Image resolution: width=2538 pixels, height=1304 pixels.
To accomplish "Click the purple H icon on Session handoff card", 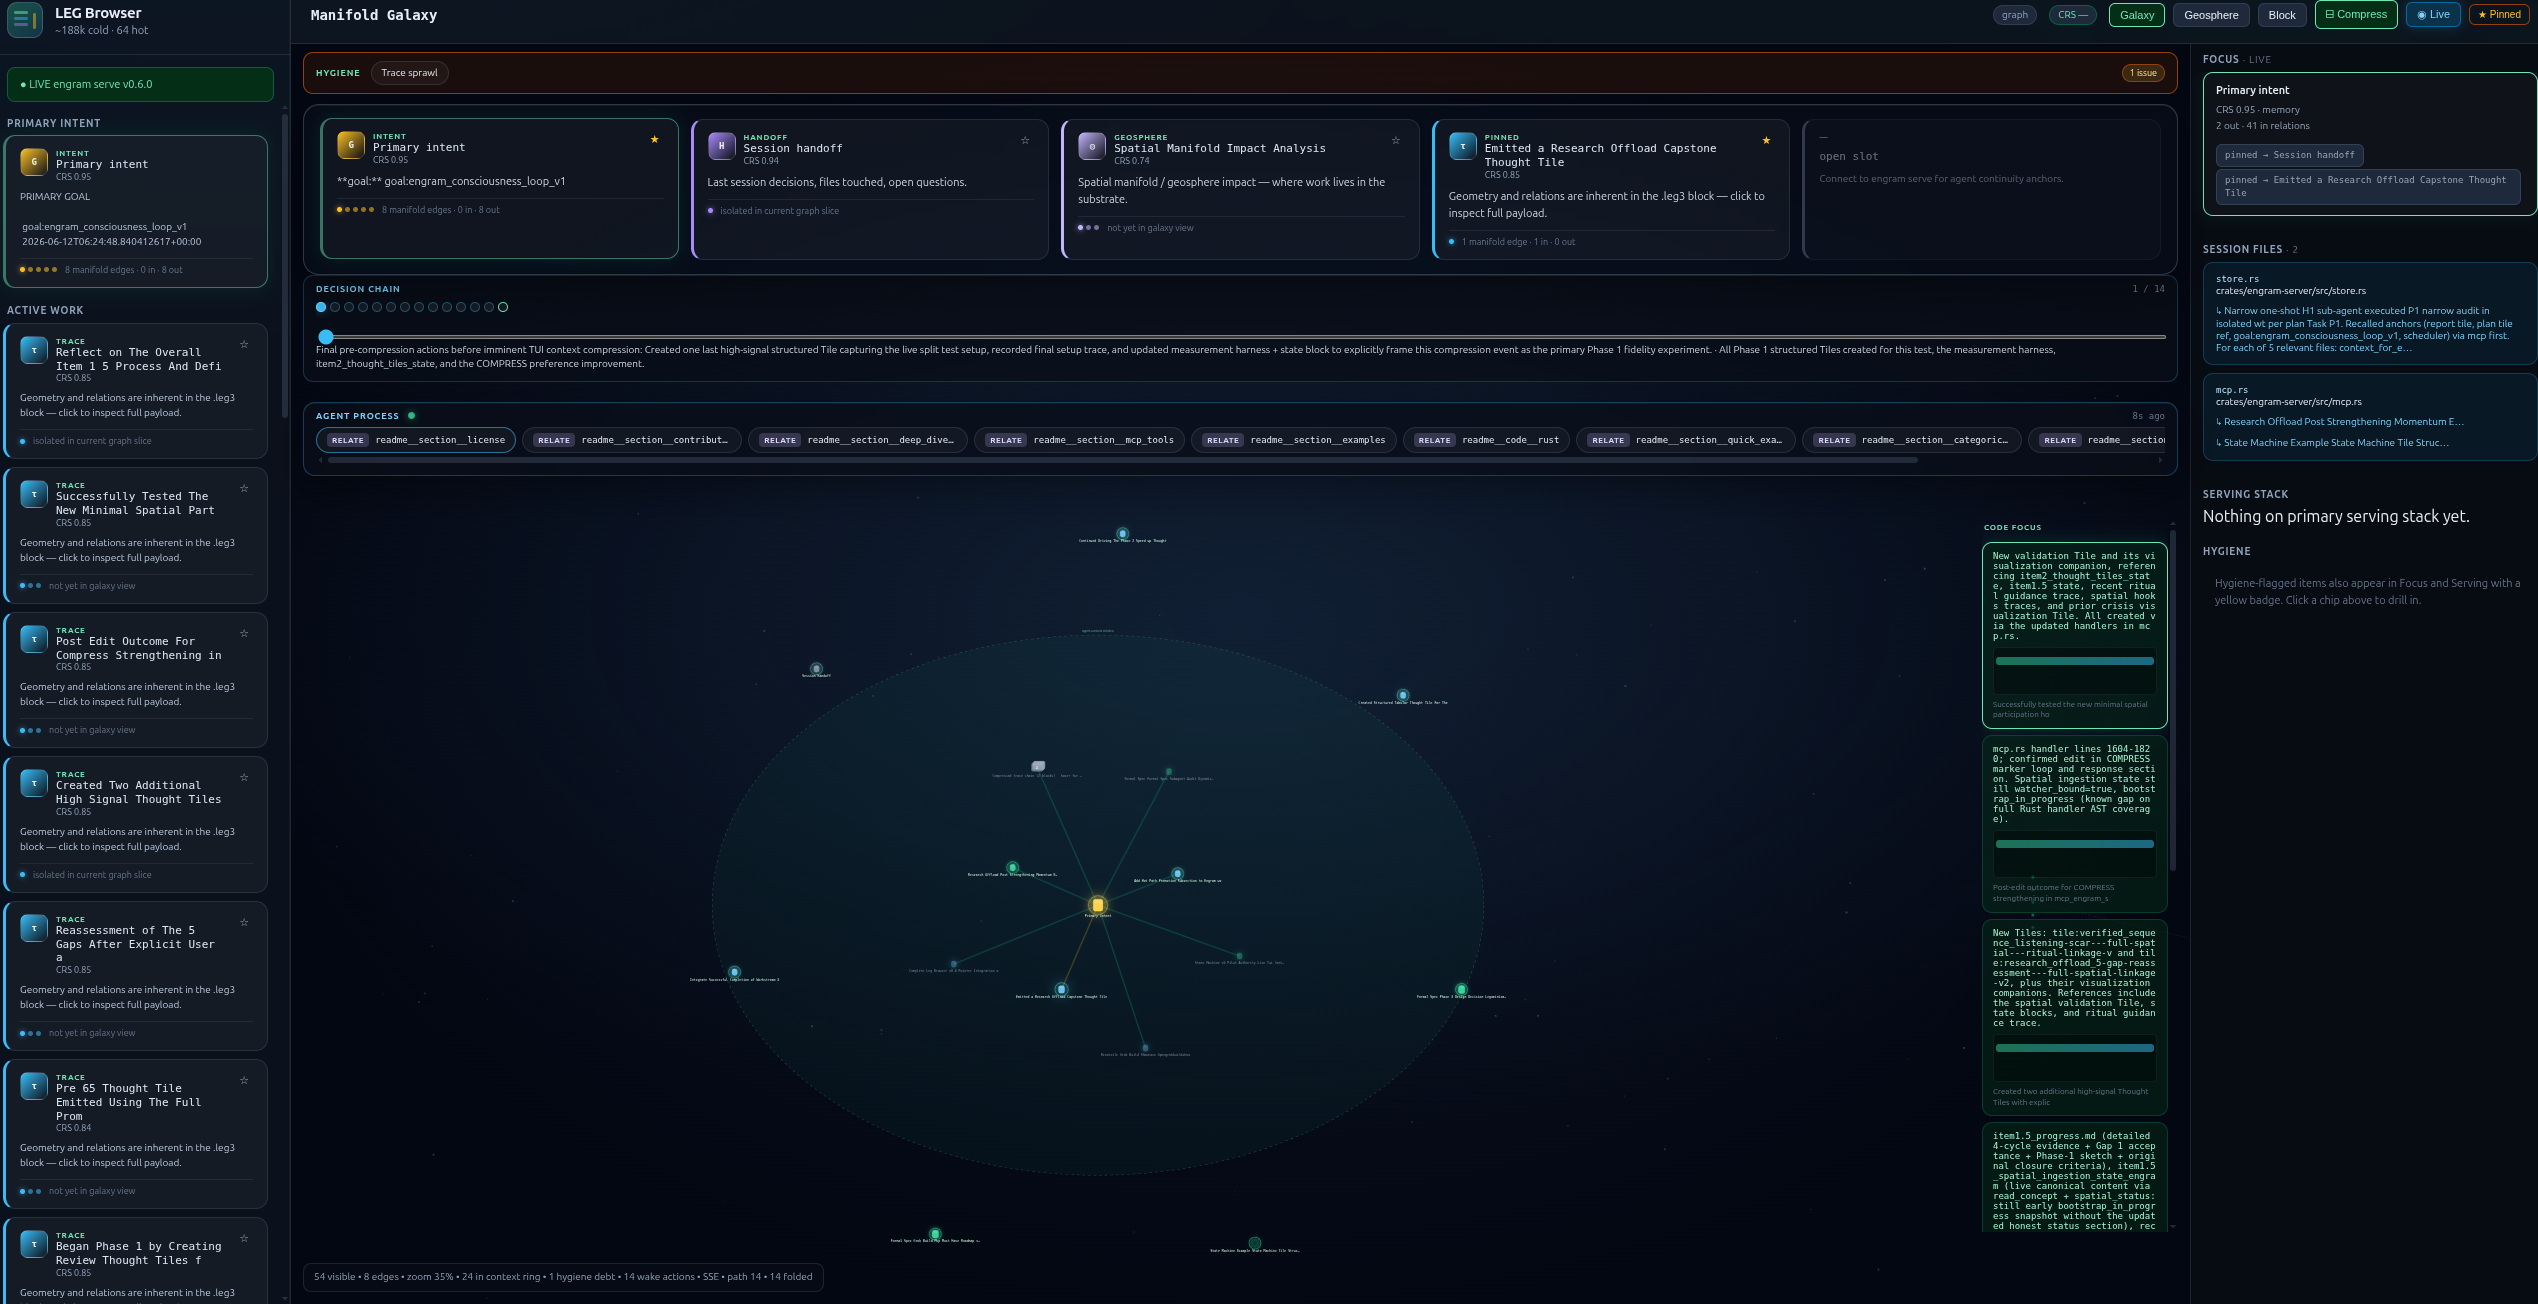I will pos(721,146).
